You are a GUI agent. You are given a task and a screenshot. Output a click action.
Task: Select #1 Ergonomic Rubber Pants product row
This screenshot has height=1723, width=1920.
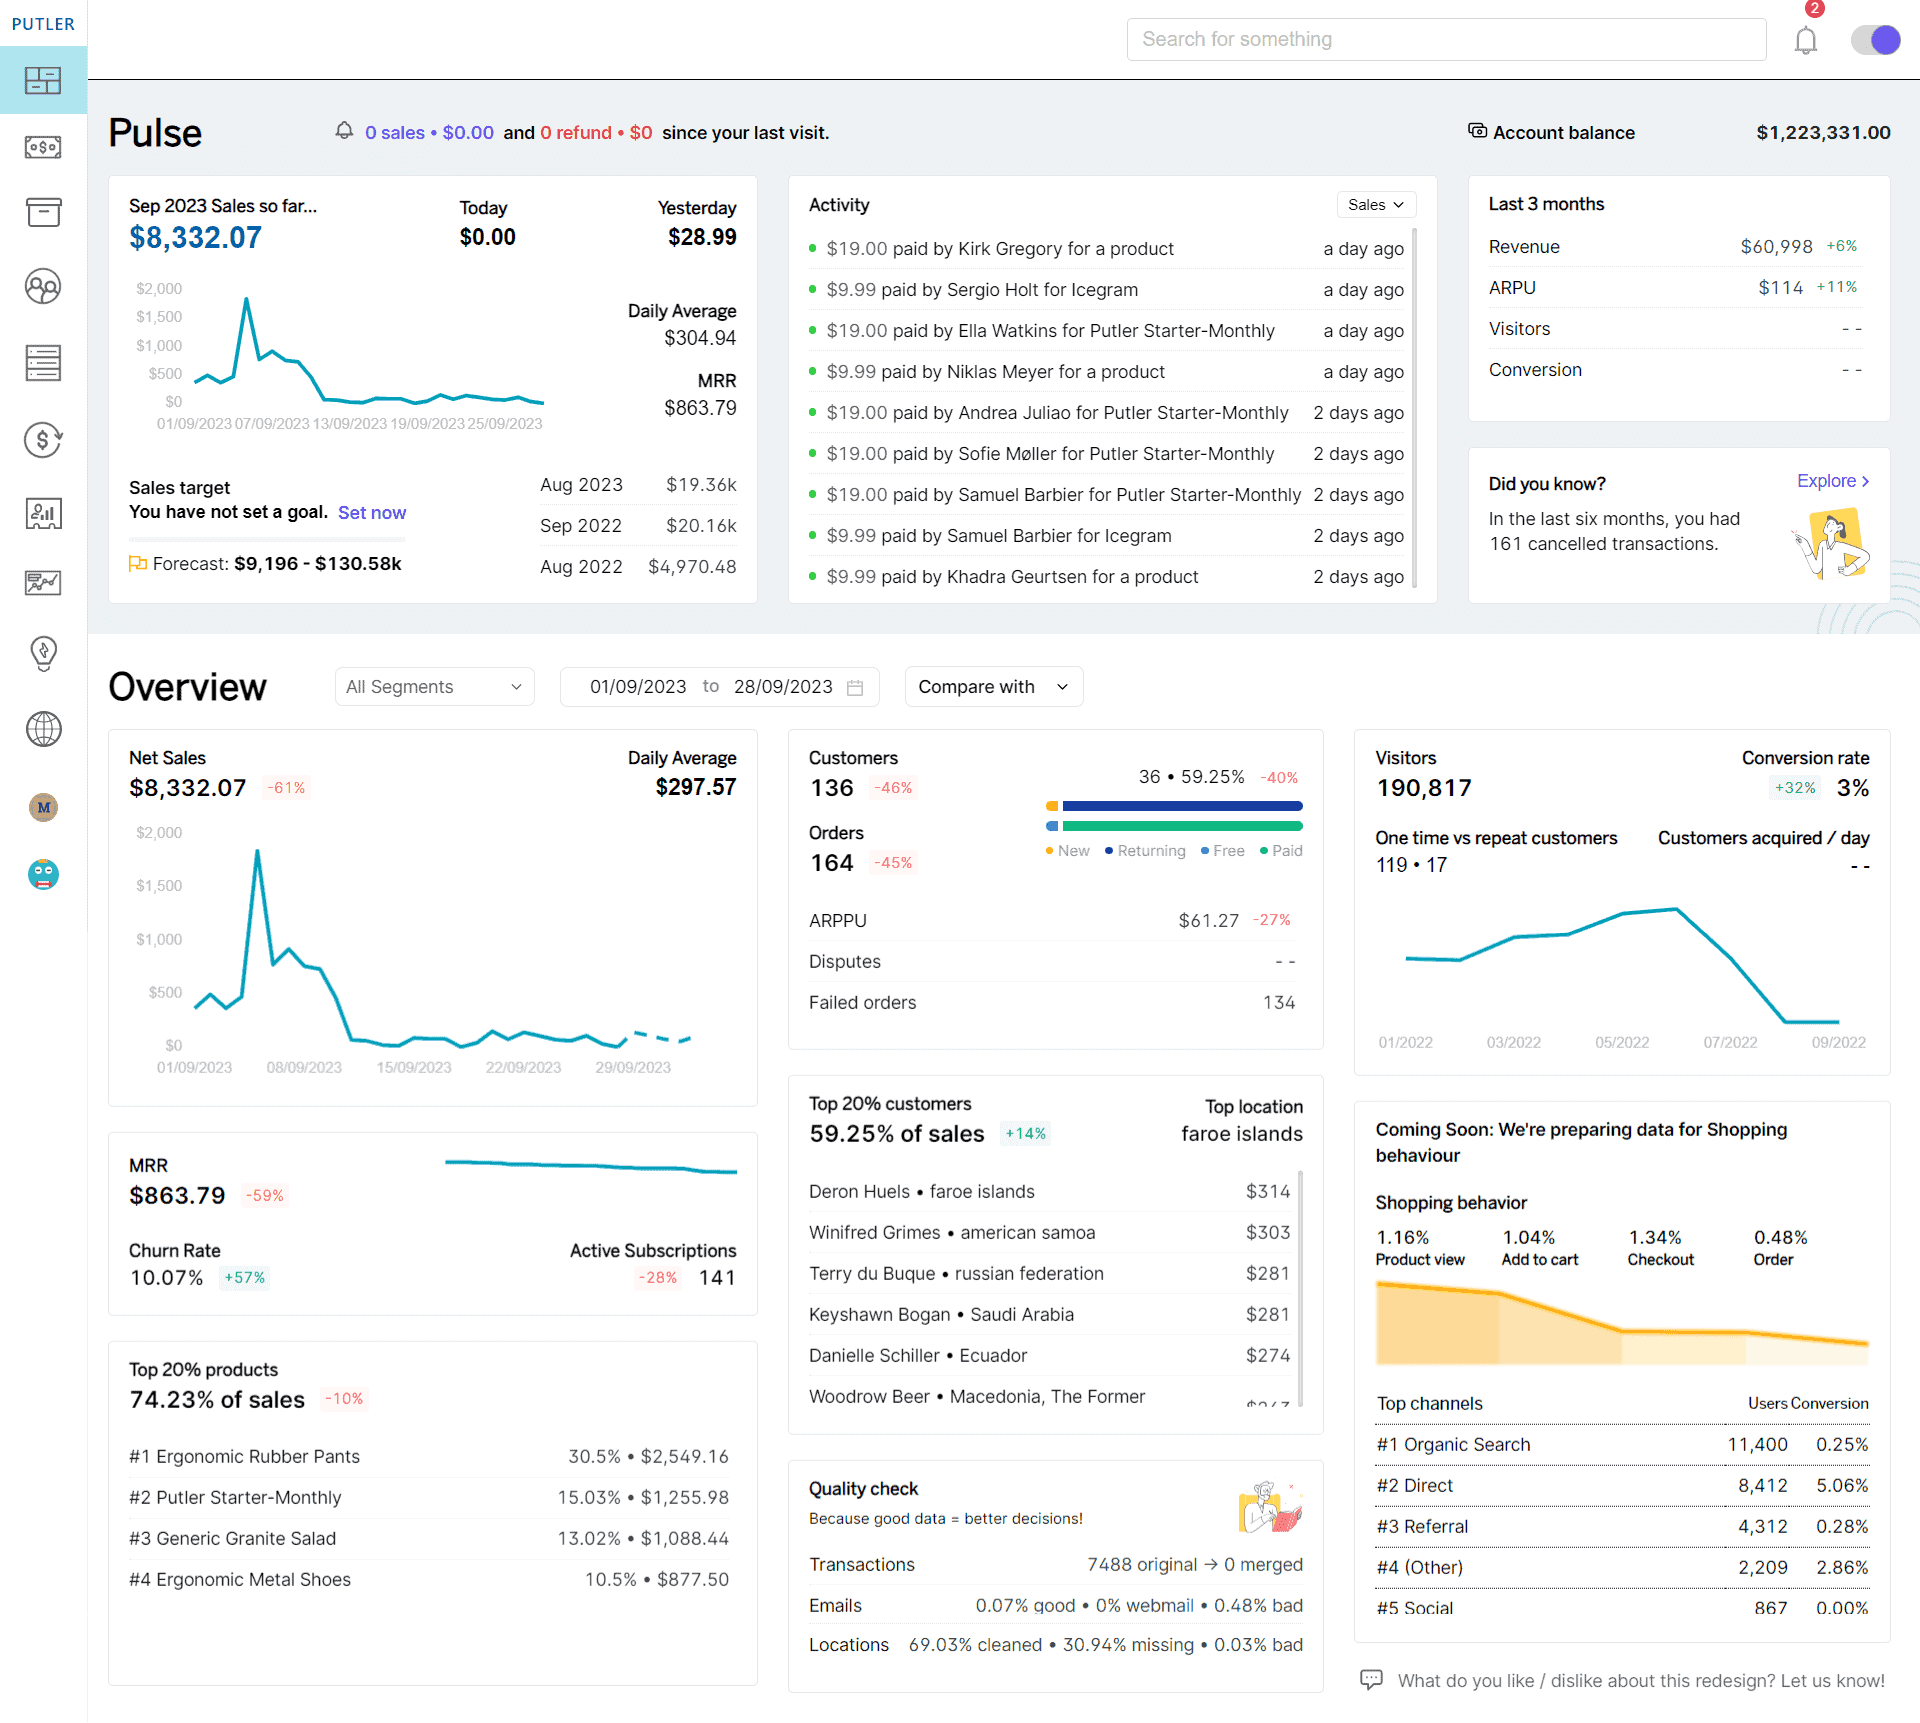(429, 1457)
